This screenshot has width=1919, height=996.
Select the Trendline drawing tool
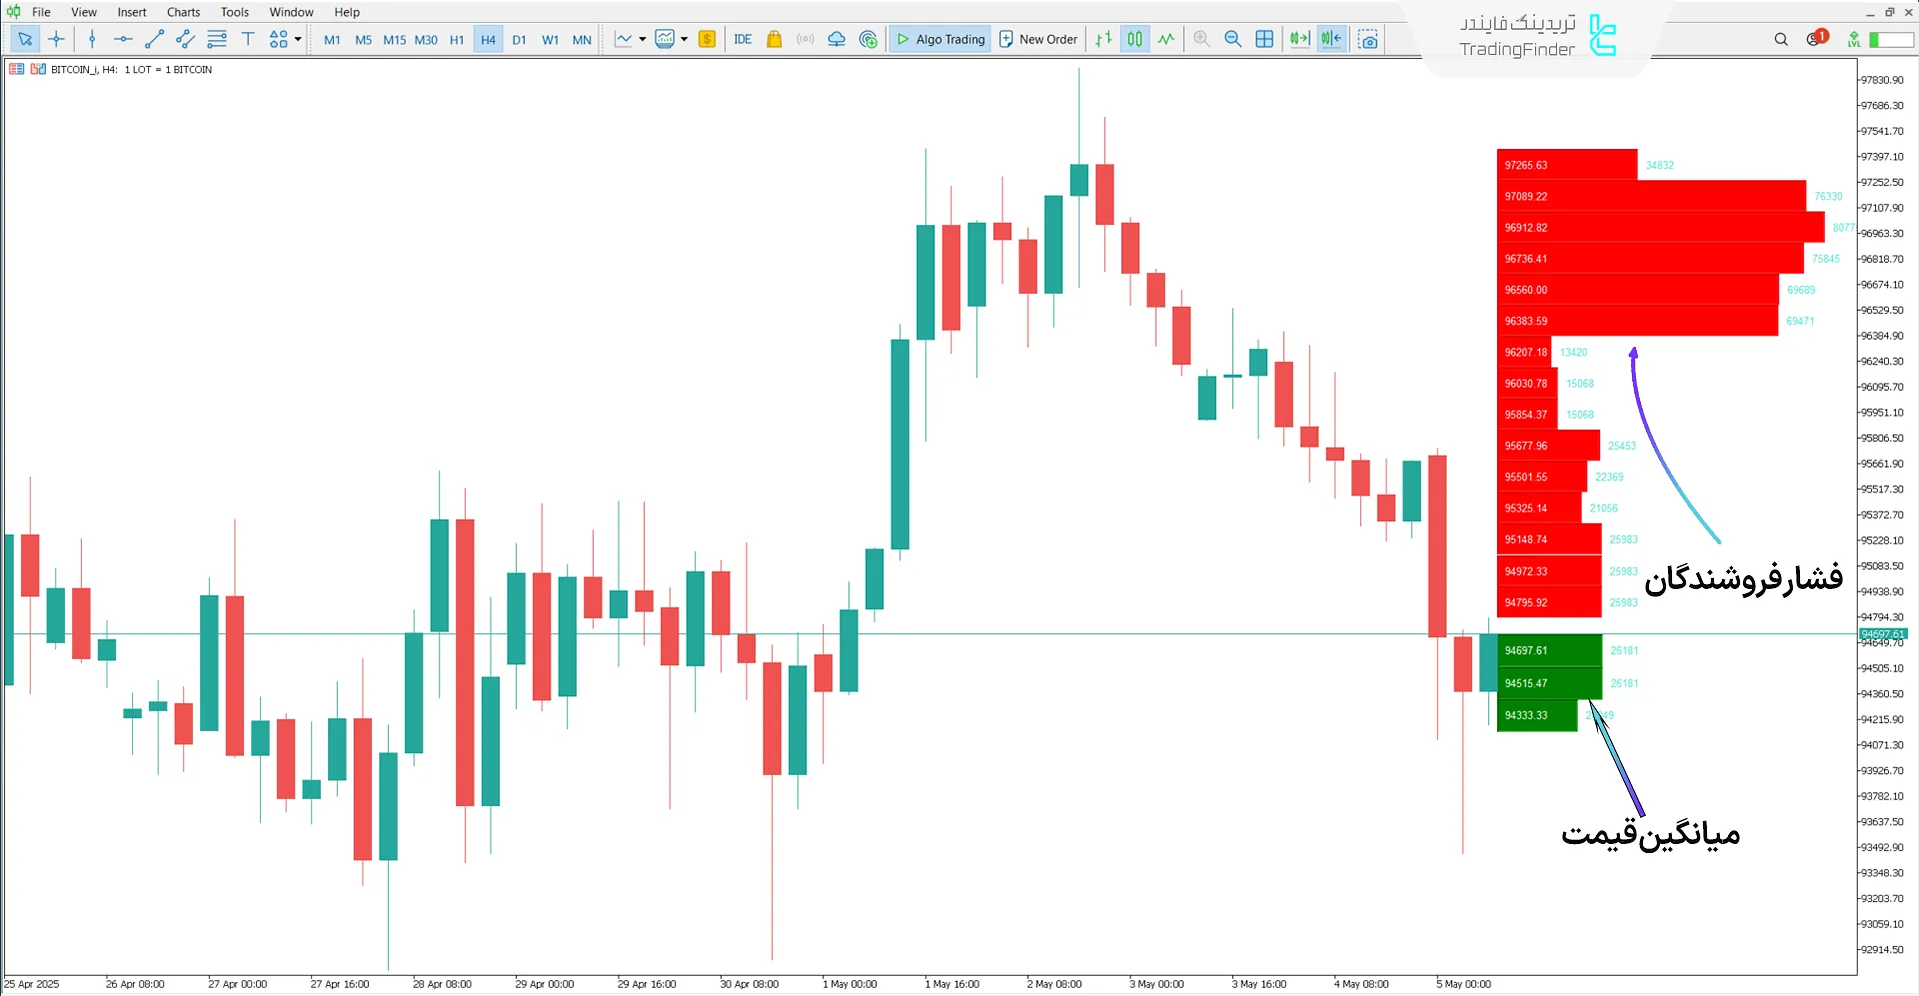[x=154, y=39]
